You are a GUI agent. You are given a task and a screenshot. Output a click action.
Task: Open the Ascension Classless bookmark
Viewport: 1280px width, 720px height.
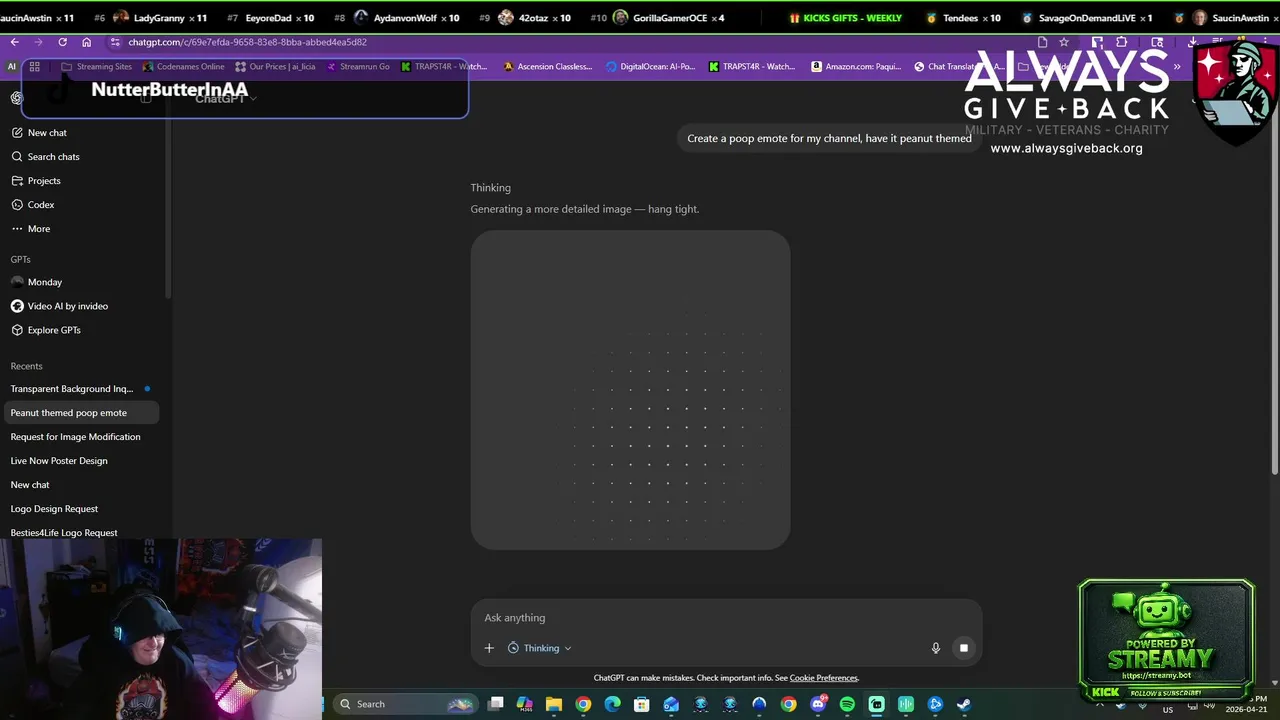coord(547,67)
